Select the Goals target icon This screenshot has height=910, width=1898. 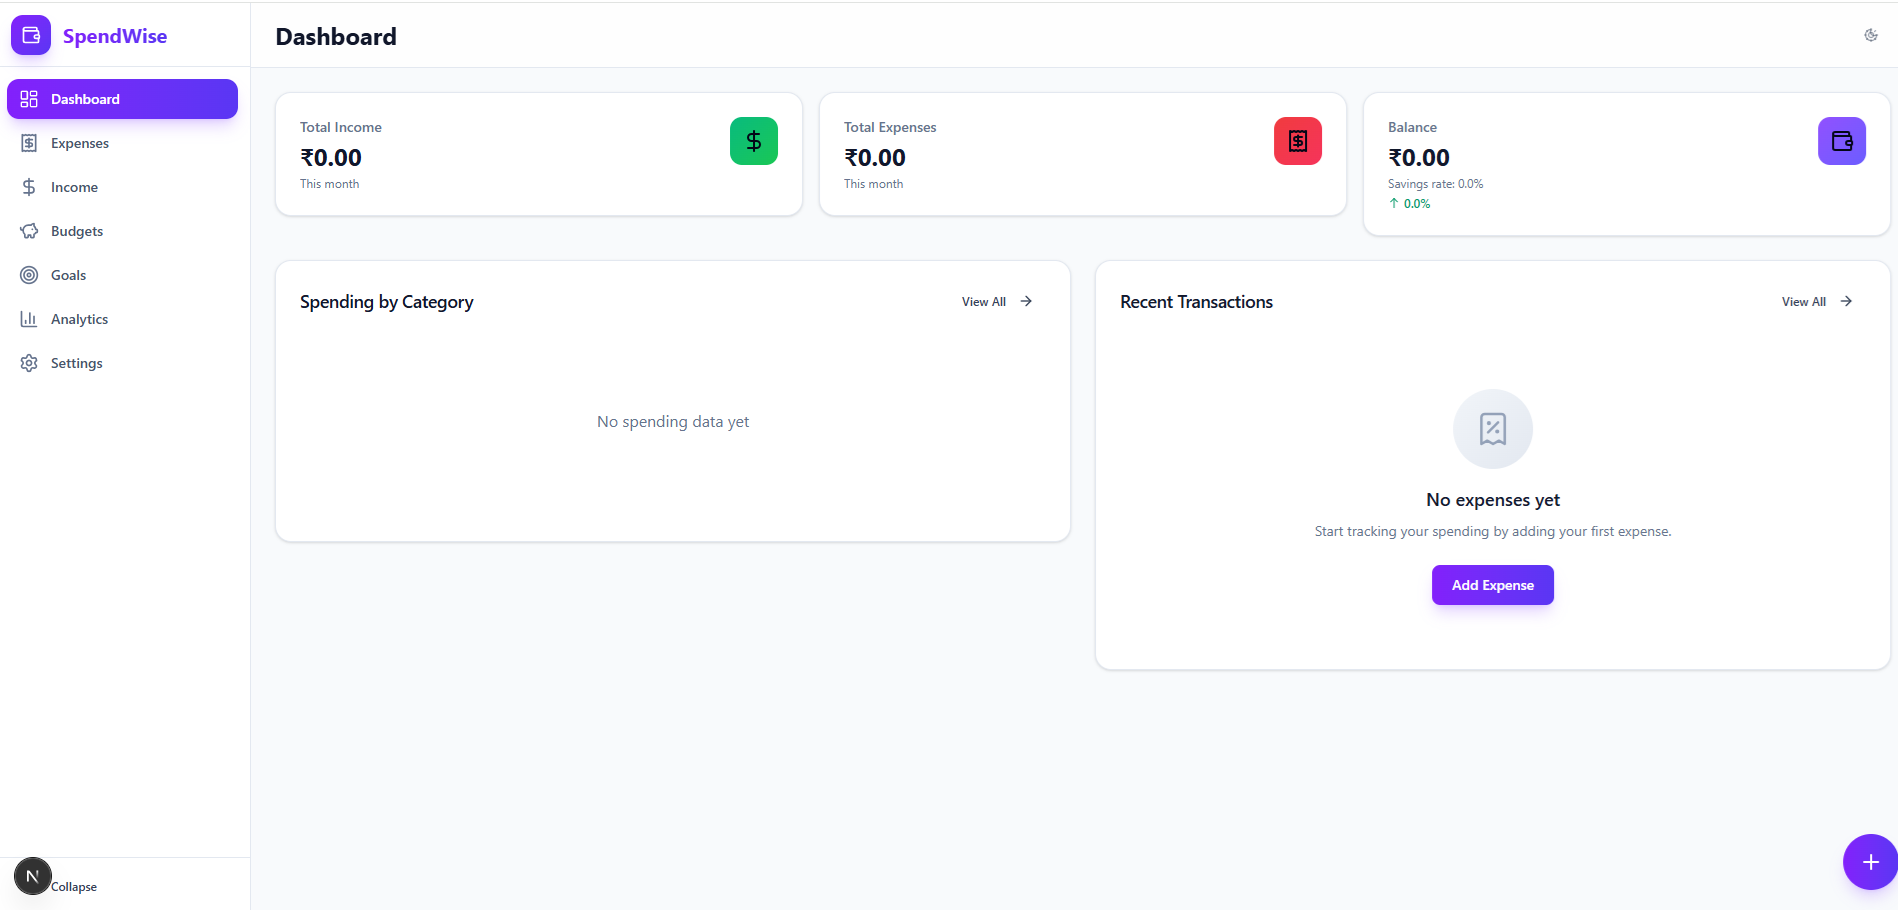(29, 275)
